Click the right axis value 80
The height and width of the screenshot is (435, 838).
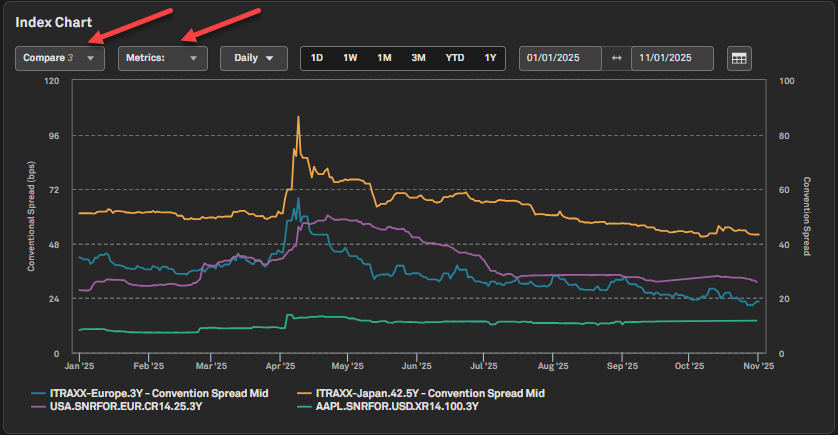click(x=784, y=136)
